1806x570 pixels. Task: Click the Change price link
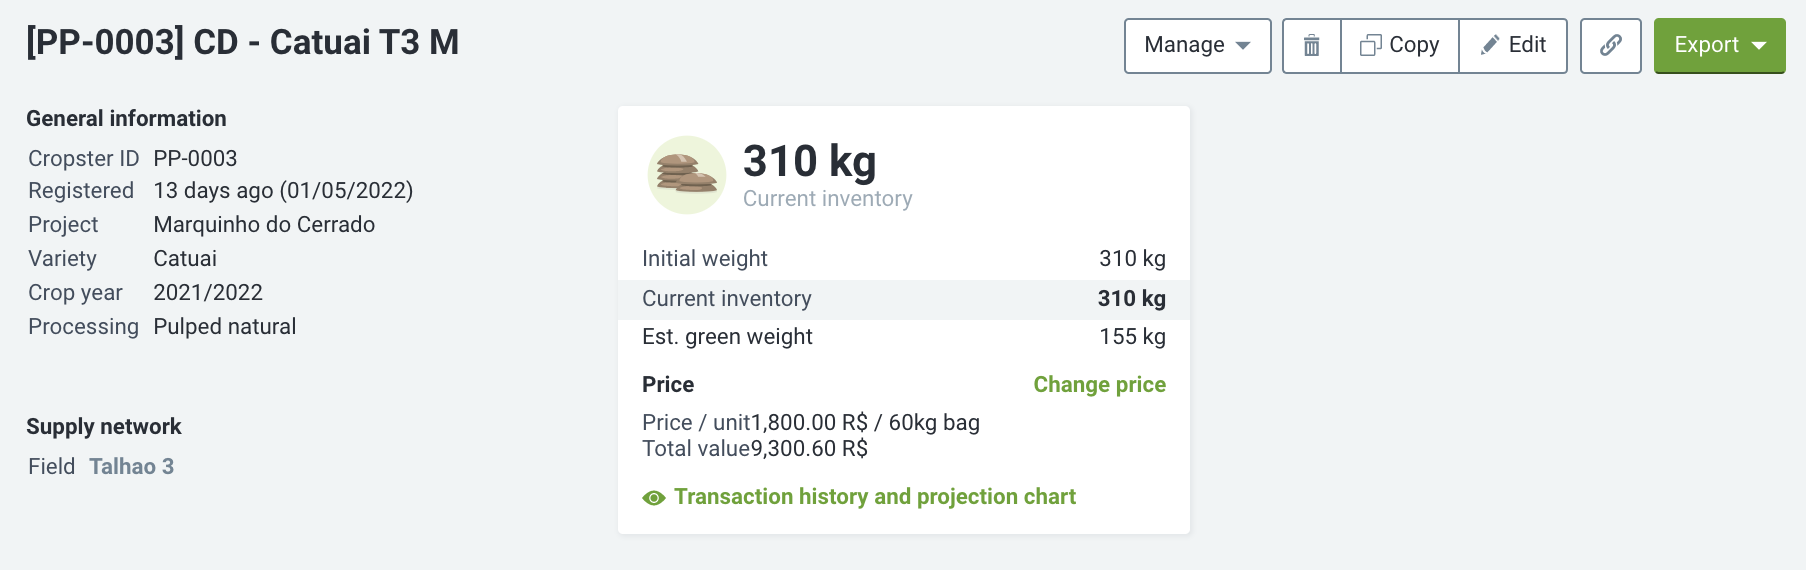[1099, 385]
